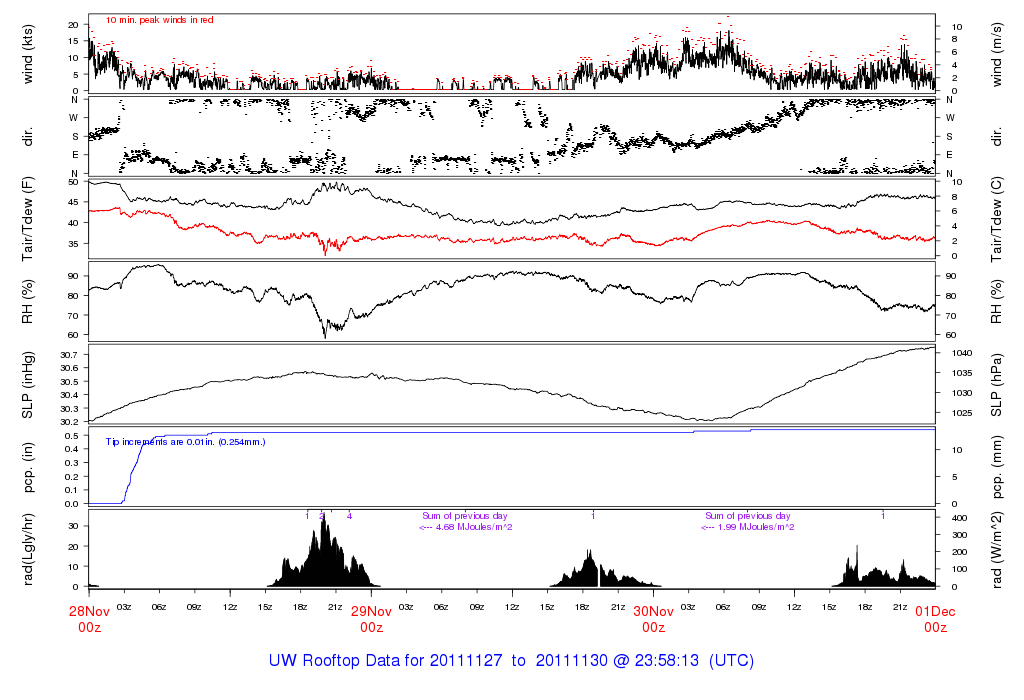This screenshot has height=700, width=1024.
Task: Click the '300' W/m^2 tick value
Action: click(959, 535)
